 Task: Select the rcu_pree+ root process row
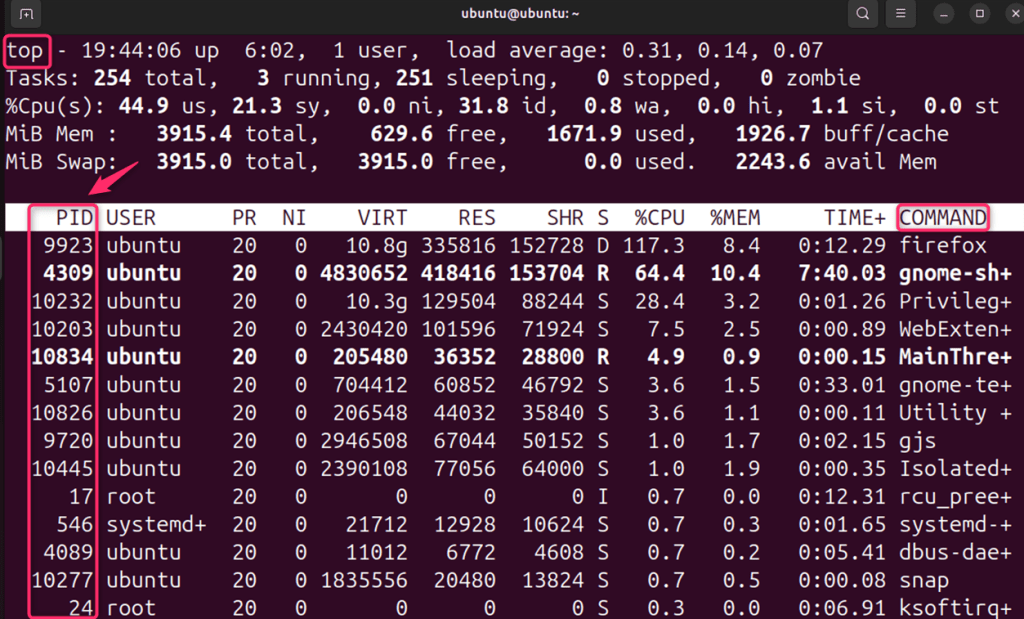[500, 496]
